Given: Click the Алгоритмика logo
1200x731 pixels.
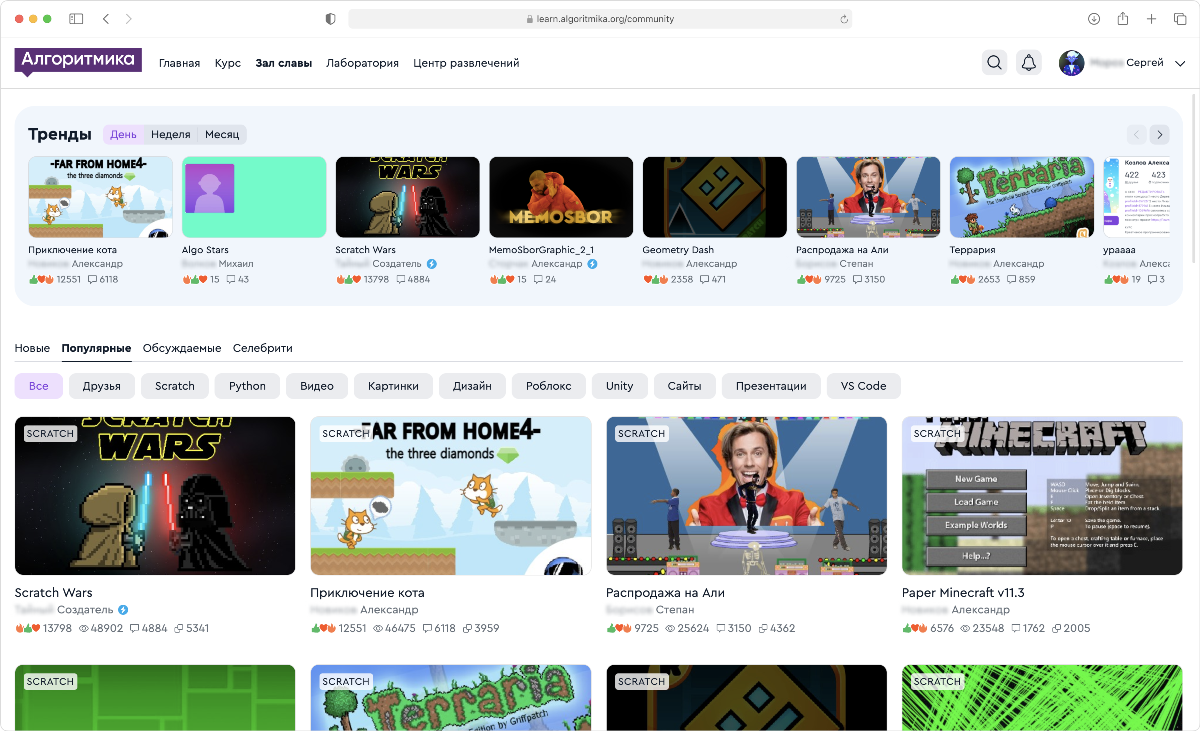Looking at the screenshot, I should coord(78,61).
